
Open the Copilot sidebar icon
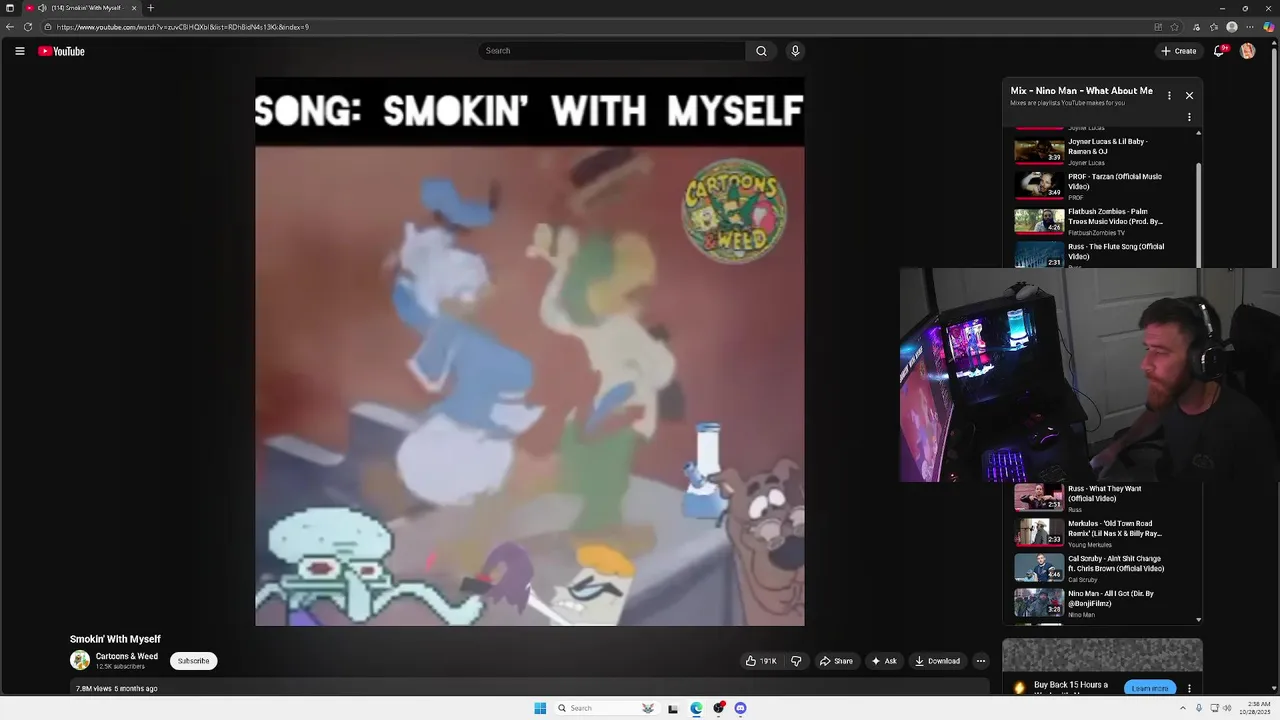pyautogui.click(x=1269, y=27)
